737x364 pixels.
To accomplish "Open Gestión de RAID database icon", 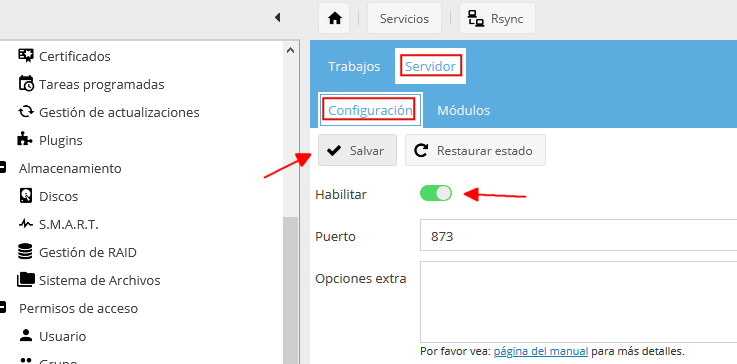I will tap(25, 252).
